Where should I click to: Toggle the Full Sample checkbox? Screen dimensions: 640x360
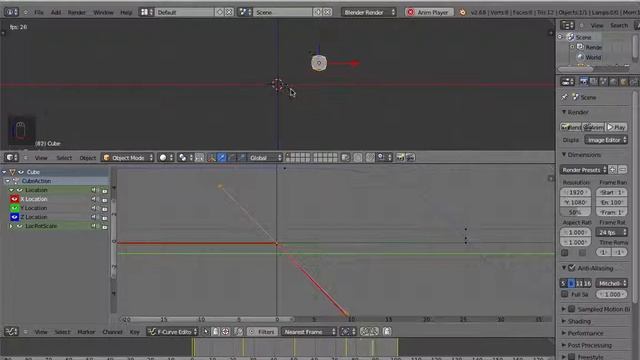pos(564,294)
